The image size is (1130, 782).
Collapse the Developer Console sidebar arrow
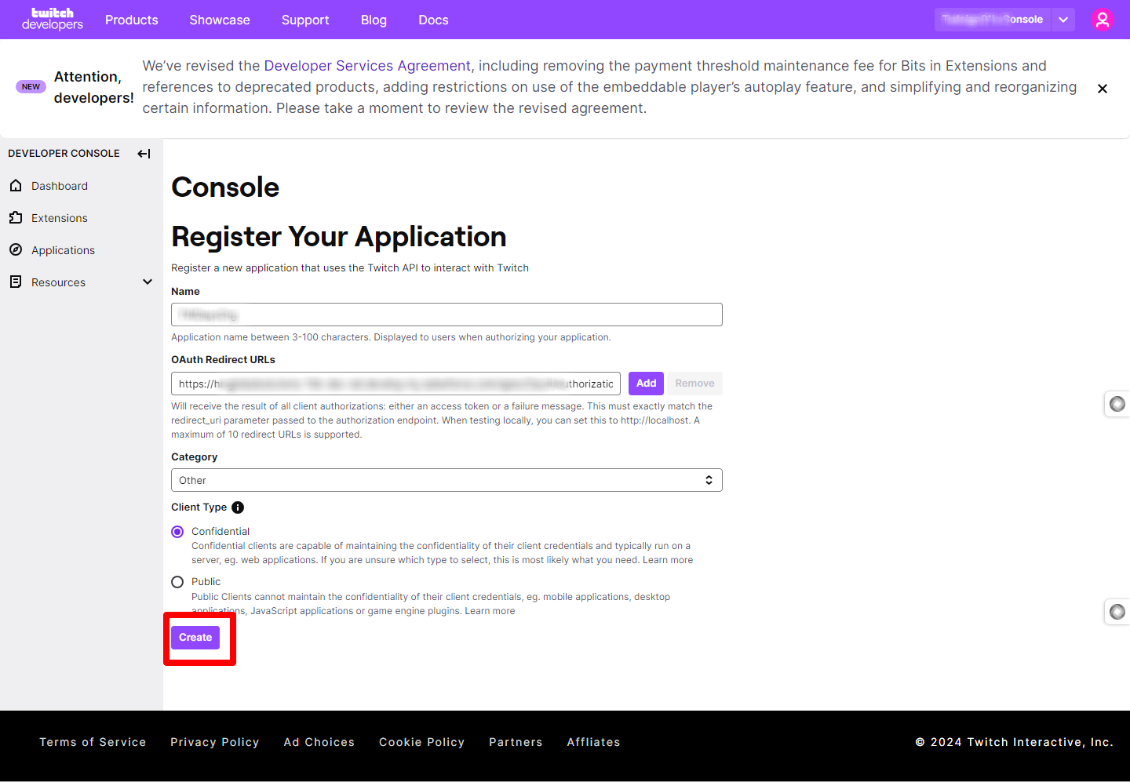[x=144, y=154]
